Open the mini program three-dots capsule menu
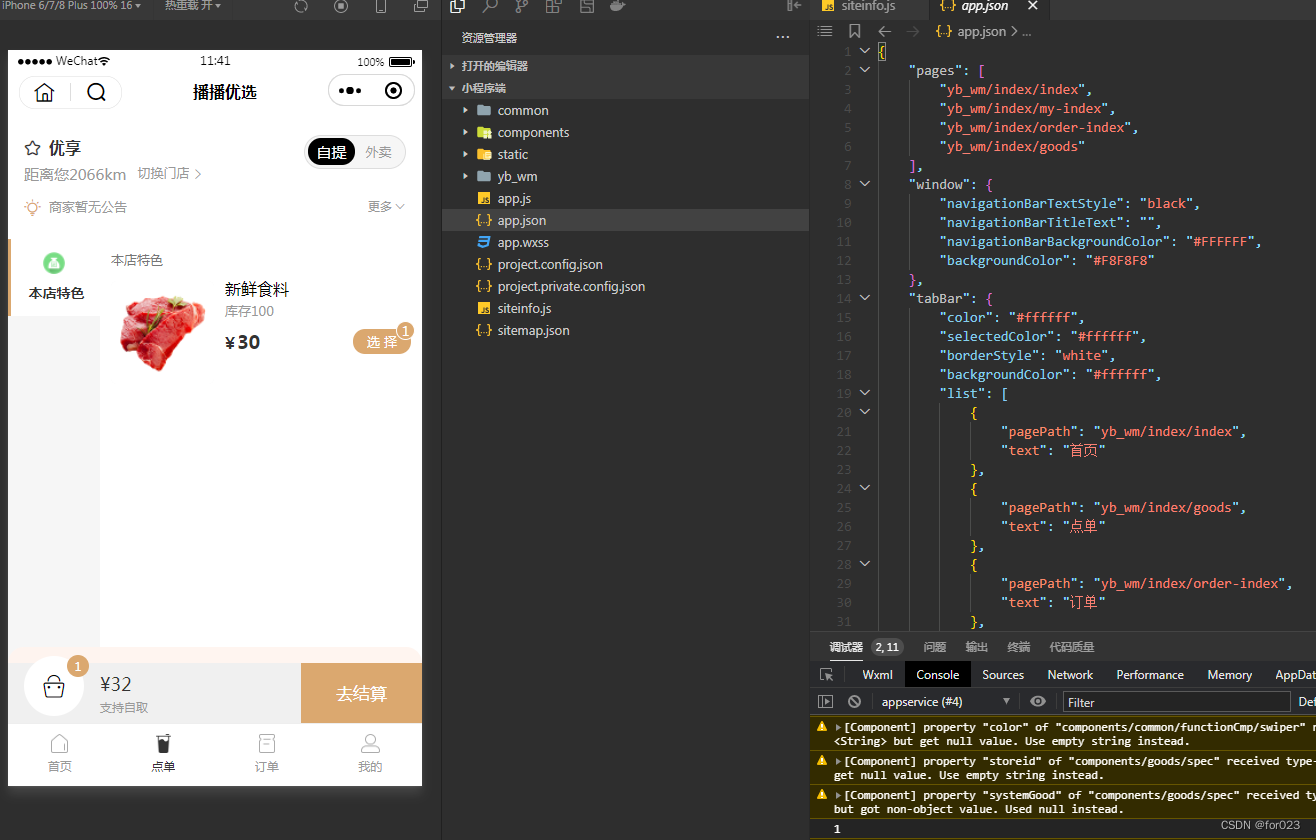The height and width of the screenshot is (840, 1316). coord(349,91)
